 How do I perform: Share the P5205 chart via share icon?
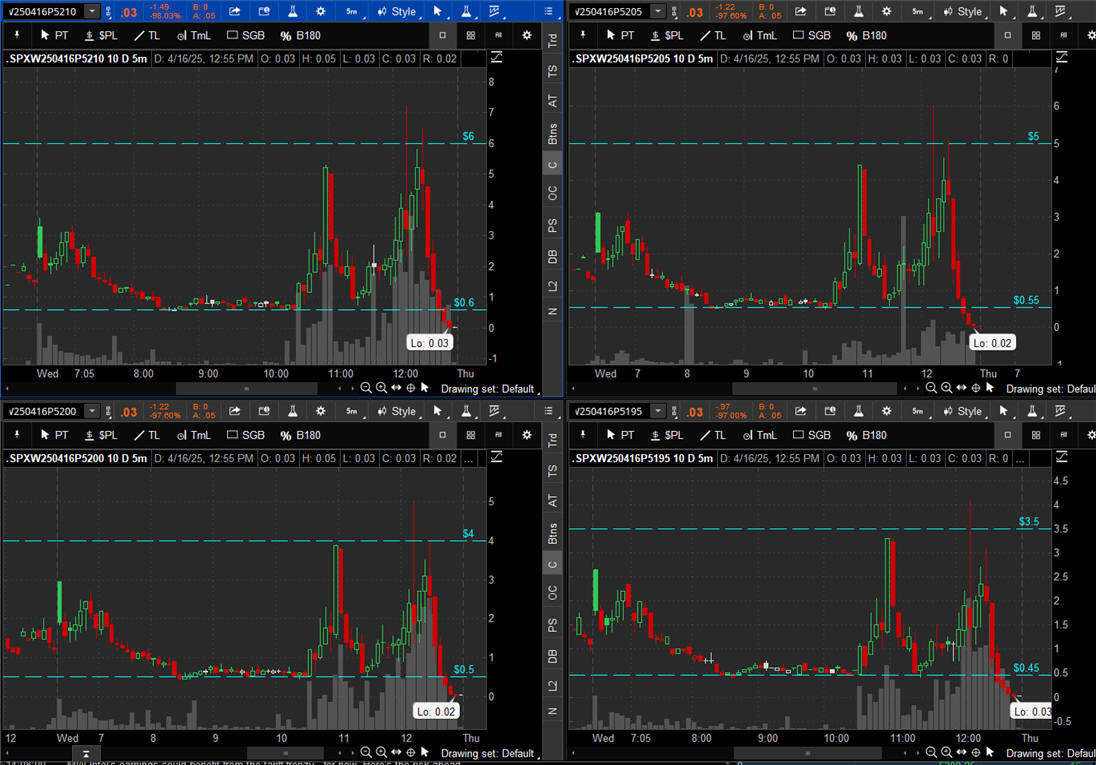(x=800, y=12)
